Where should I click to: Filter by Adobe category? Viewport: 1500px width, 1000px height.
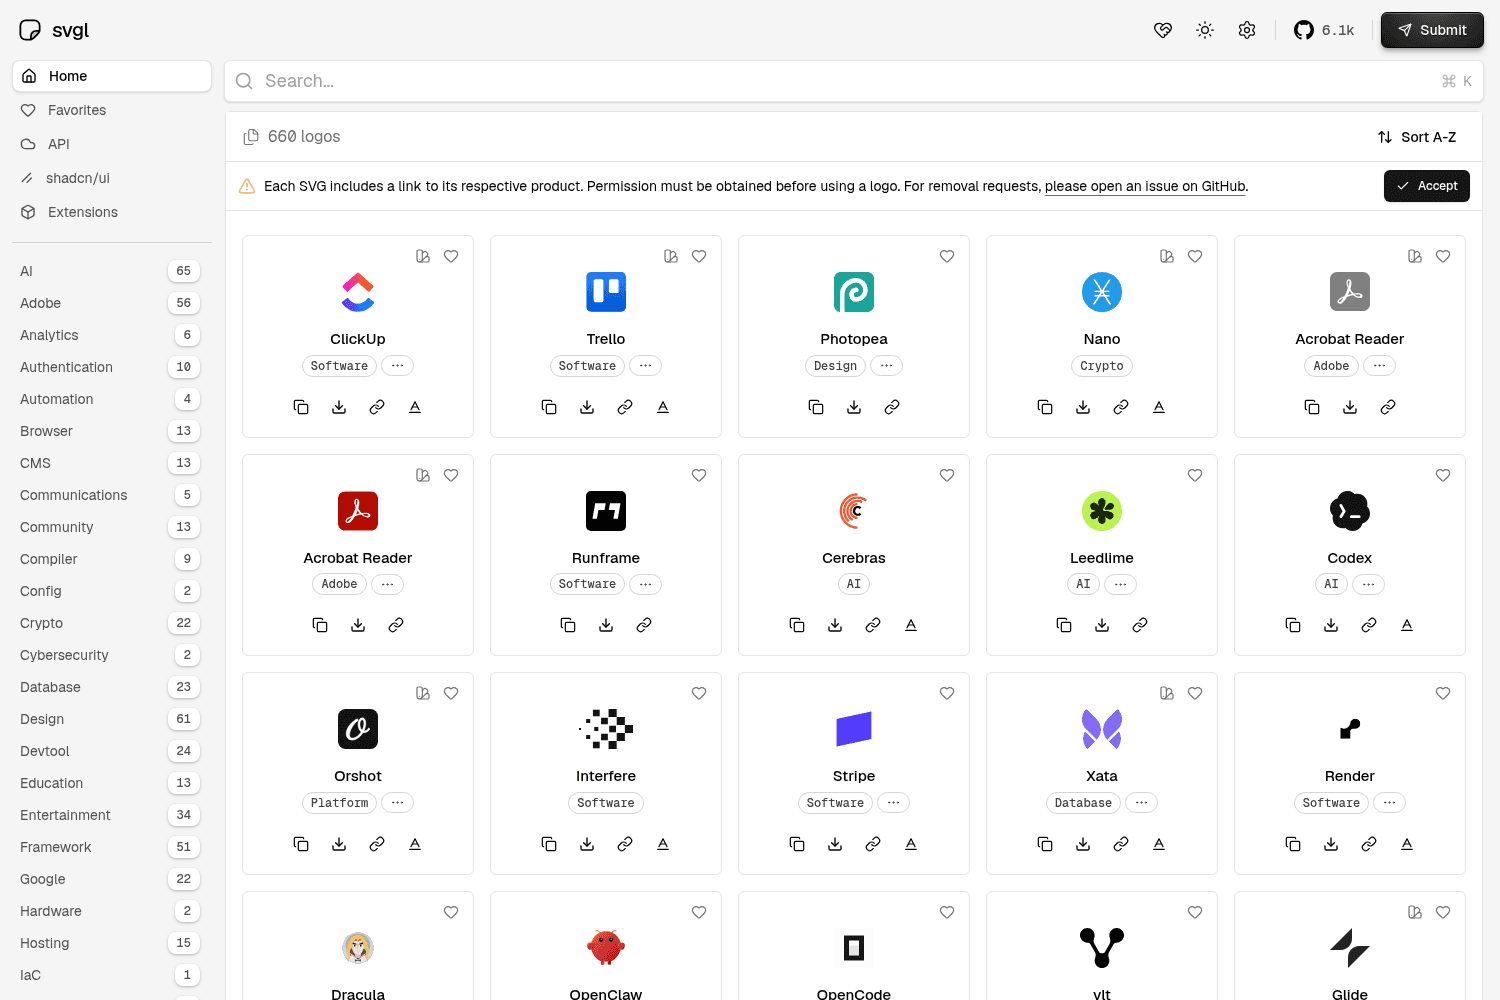click(110, 303)
